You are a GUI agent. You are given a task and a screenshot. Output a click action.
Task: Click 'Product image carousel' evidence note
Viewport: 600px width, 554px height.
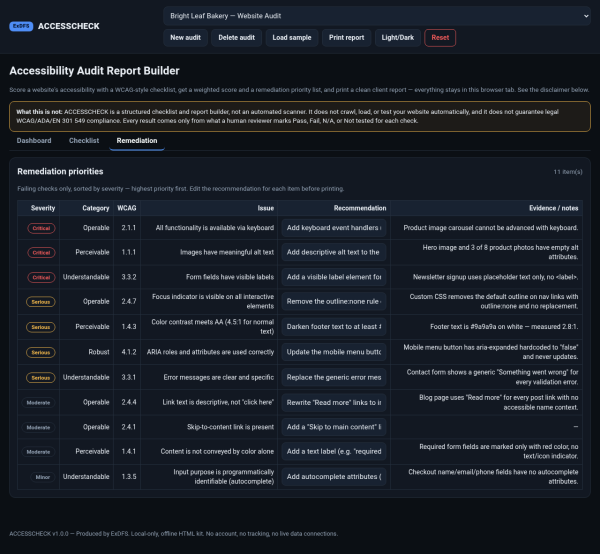491,228
